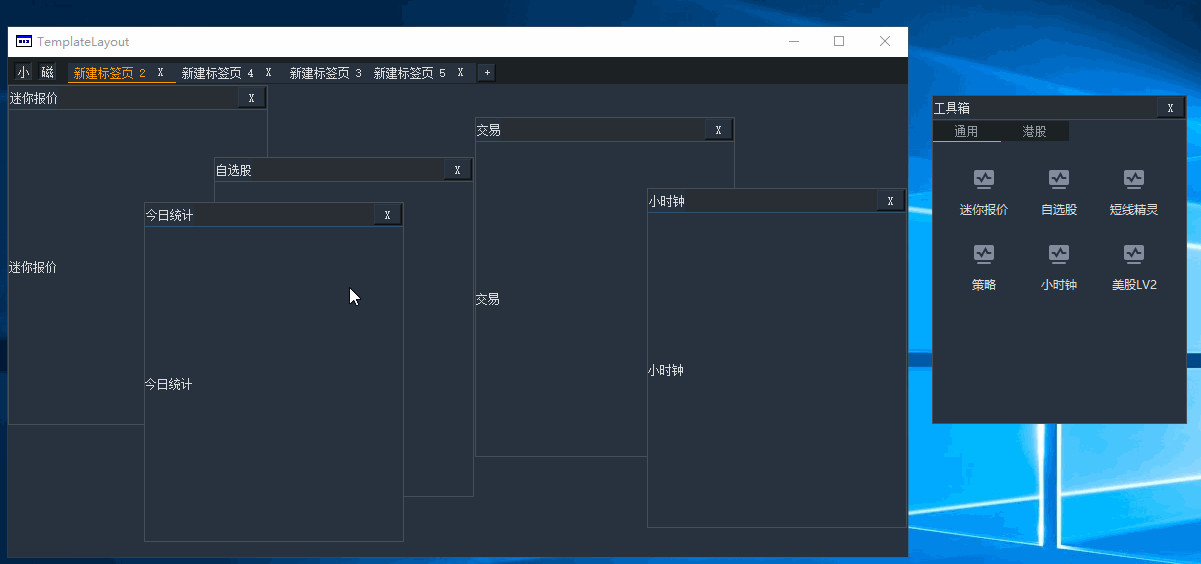Minimize the TemplateLayout window
Image resolution: width=1201 pixels, height=564 pixels.
[x=794, y=41]
